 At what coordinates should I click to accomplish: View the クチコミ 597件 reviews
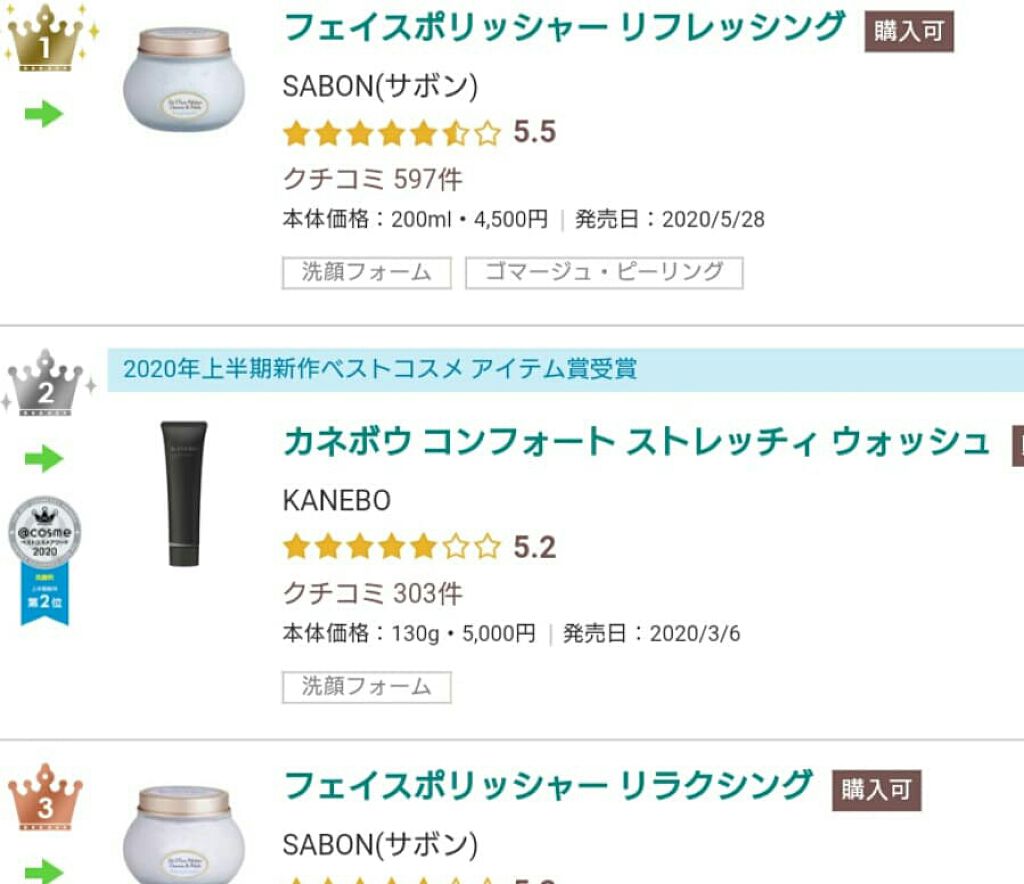pos(373,180)
